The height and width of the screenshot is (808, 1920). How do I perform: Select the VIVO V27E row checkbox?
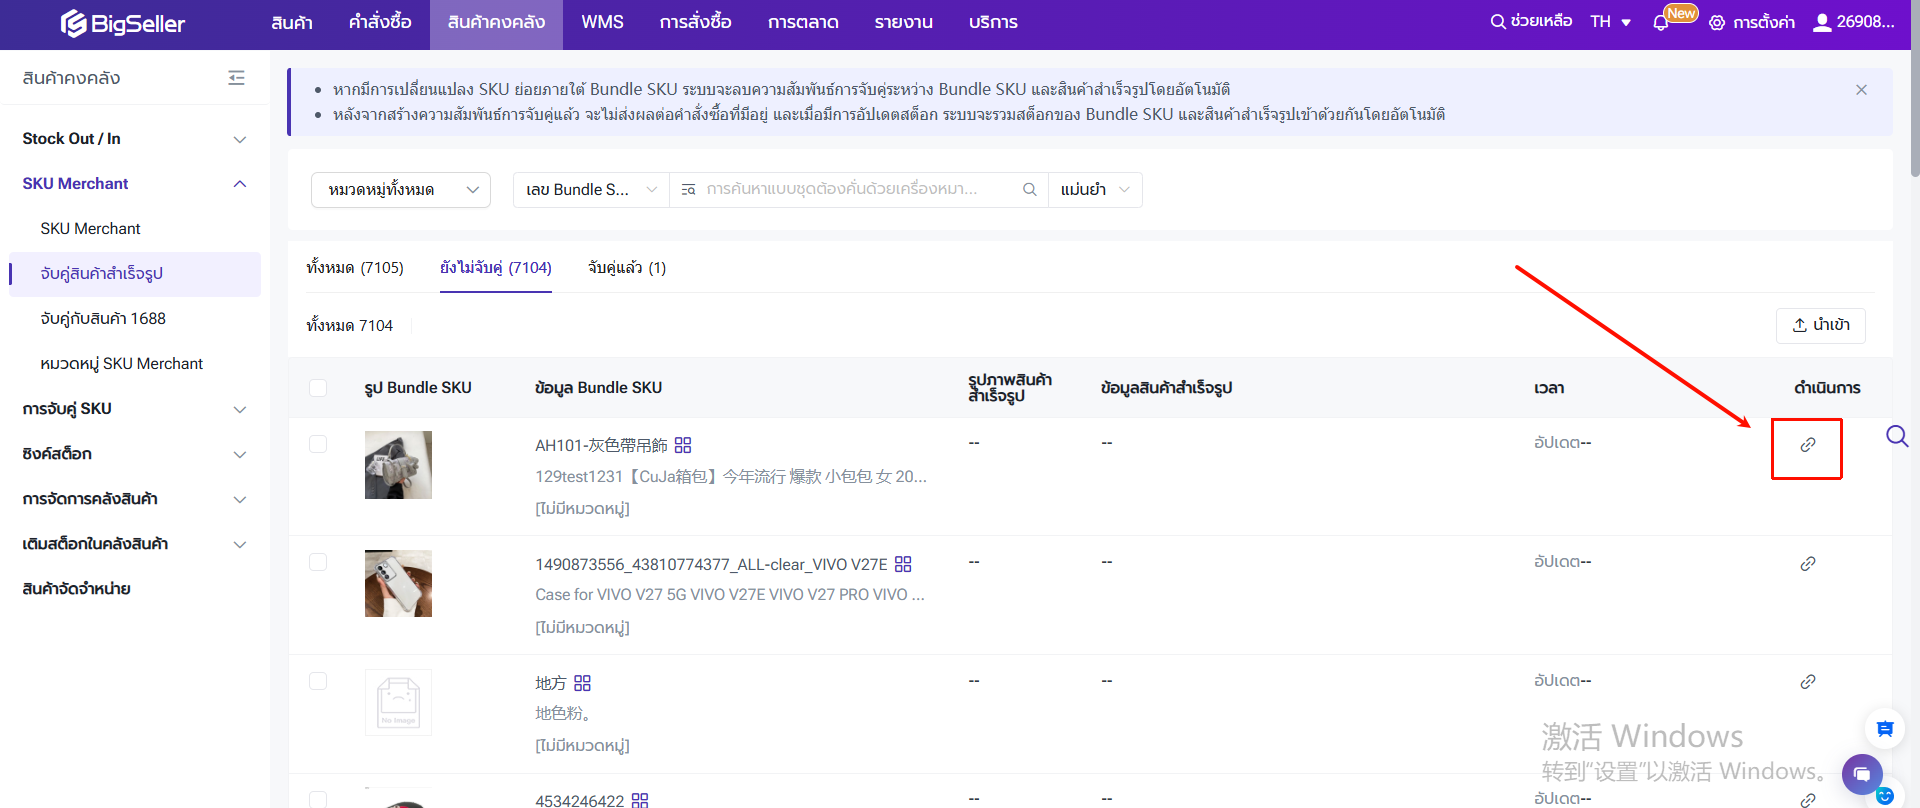point(318,562)
